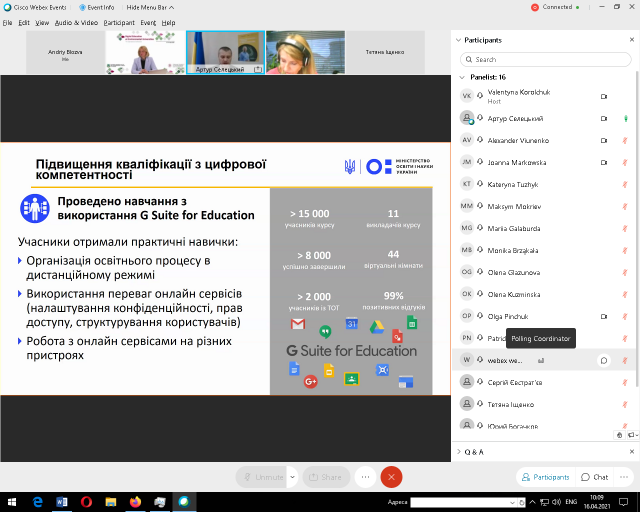Open Firefox from the taskbar
This screenshot has height=512, width=640.
click(136, 502)
